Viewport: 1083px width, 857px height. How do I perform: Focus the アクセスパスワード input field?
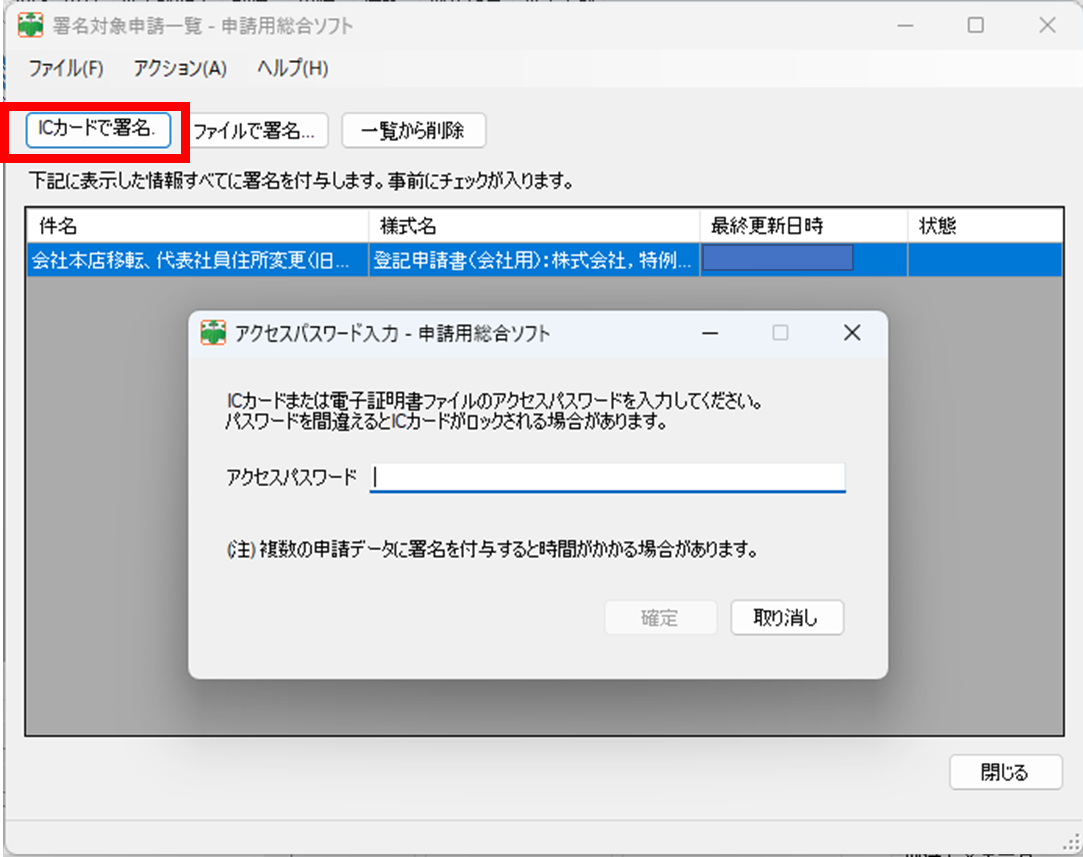[x=607, y=478]
